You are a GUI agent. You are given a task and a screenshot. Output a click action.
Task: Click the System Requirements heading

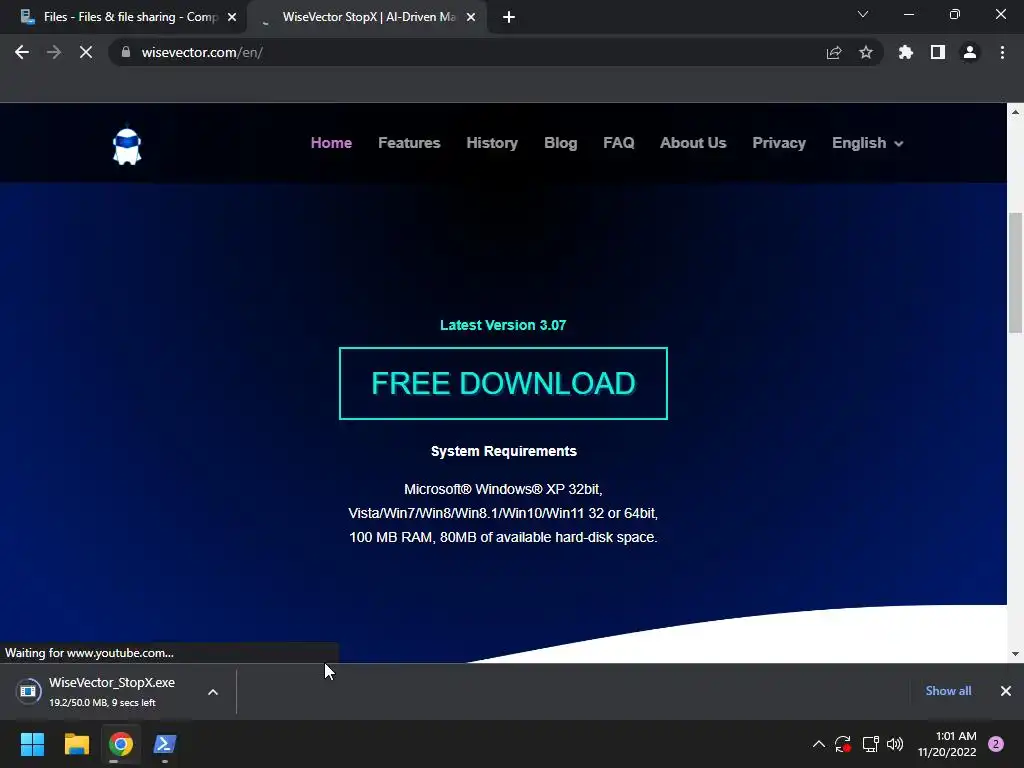[504, 451]
